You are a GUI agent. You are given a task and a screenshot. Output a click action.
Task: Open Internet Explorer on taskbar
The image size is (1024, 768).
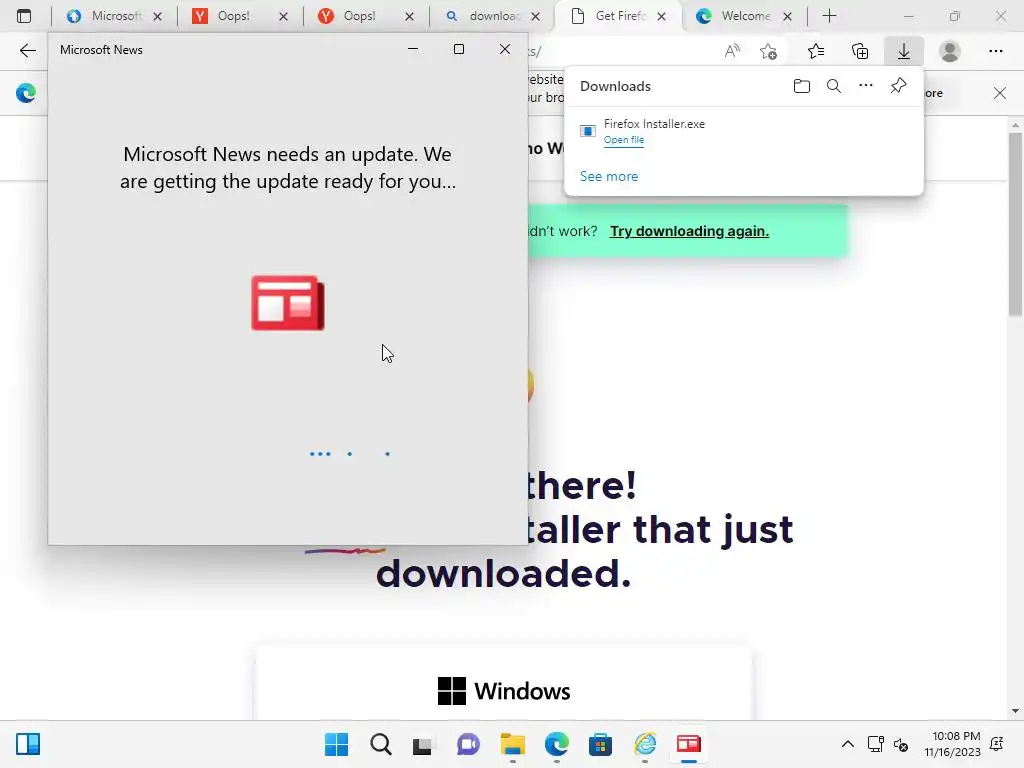pyautogui.click(x=645, y=744)
